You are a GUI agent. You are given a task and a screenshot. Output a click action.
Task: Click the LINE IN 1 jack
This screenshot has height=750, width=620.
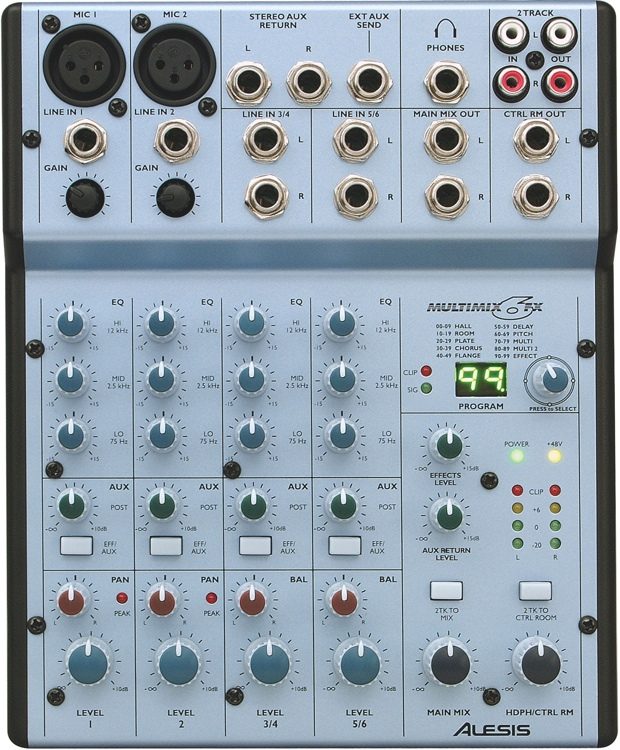(x=86, y=141)
